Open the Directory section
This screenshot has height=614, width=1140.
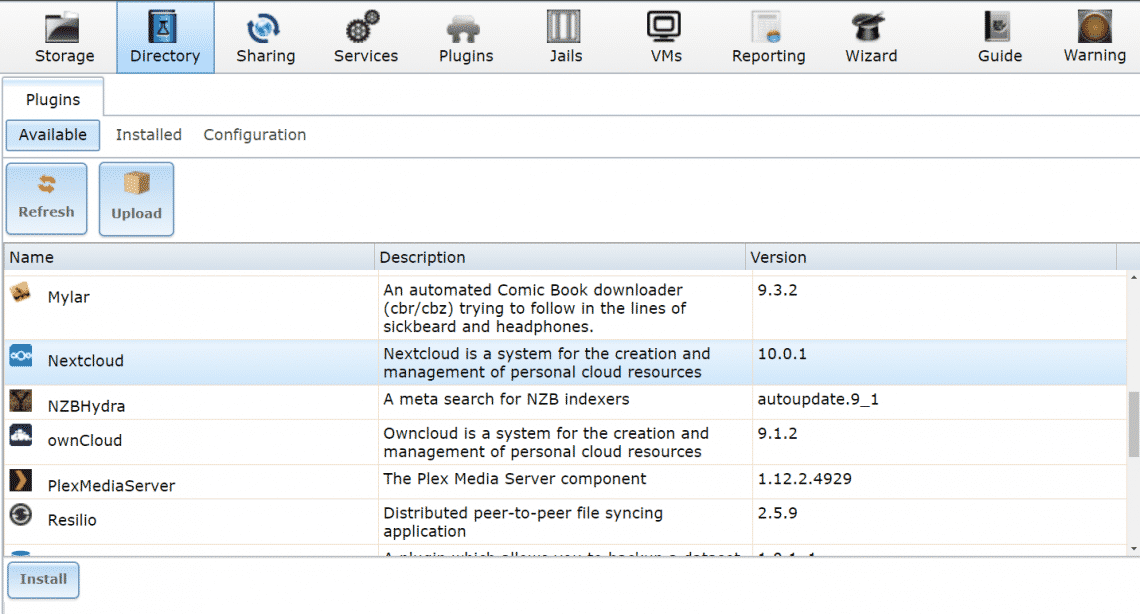pos(165,38)
